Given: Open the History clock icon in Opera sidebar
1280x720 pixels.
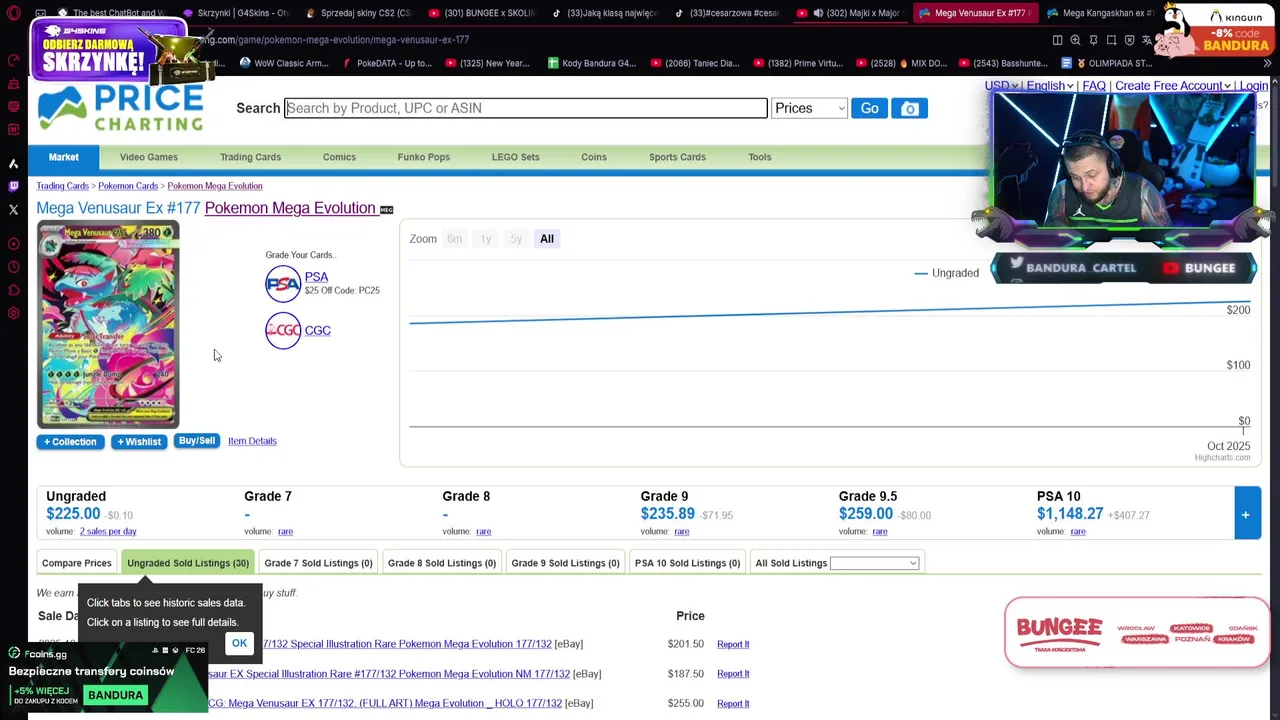Looking at the screenshot, I should pyautogui.click(x=13, y=267).
